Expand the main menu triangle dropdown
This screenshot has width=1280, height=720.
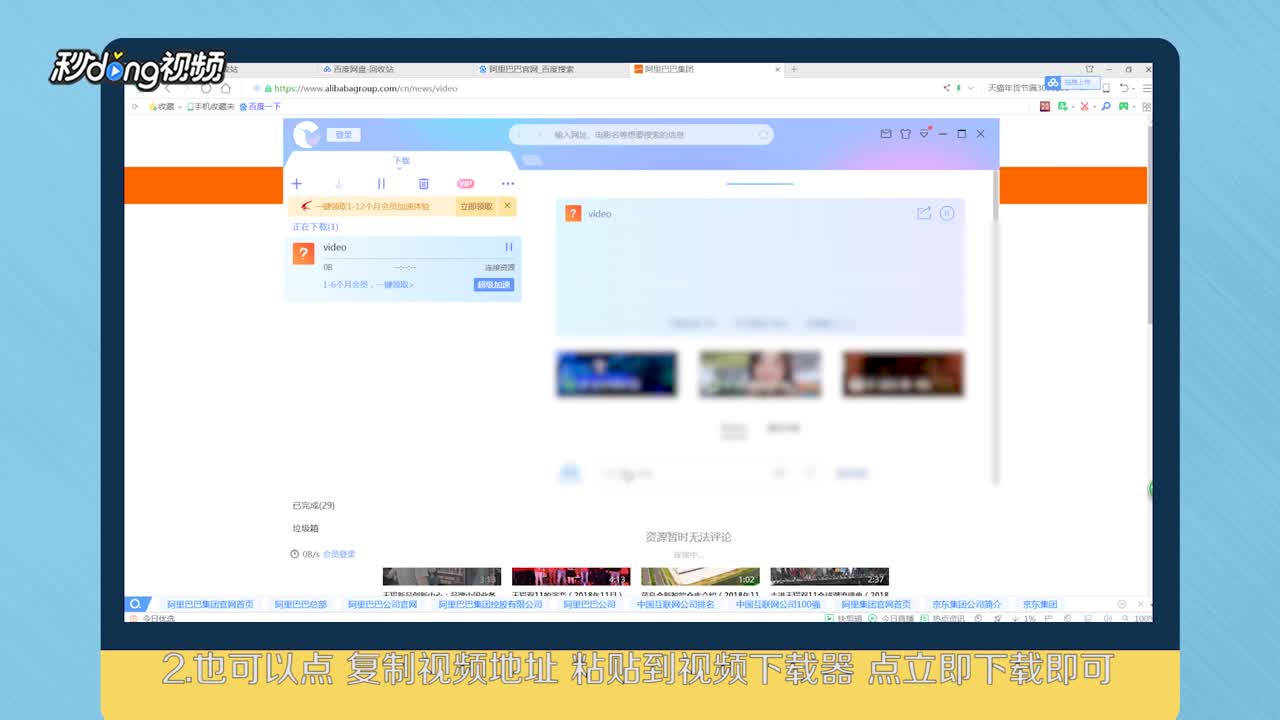click(924, 134)
